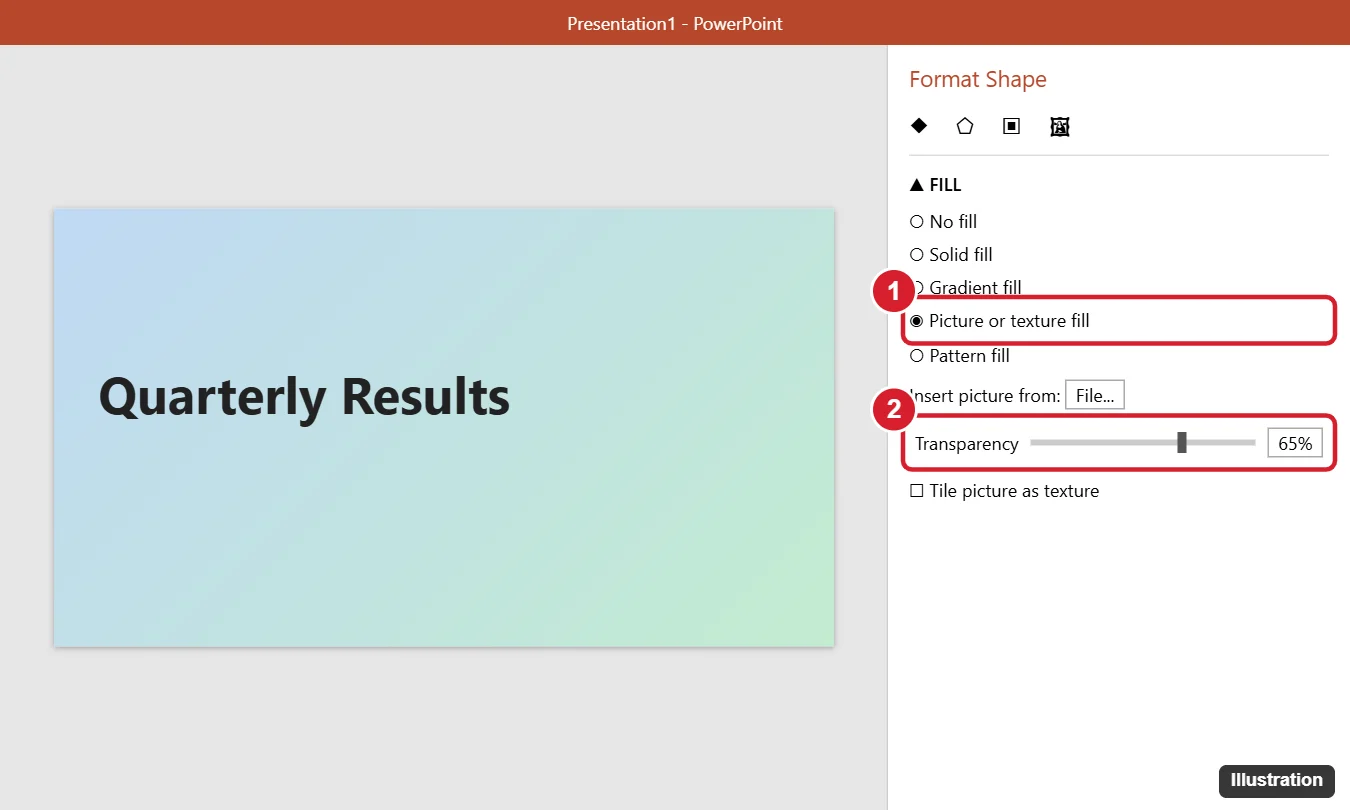Open the square Size & Properties icon
Screen dimensions: 1350x810
(1012, 126)
